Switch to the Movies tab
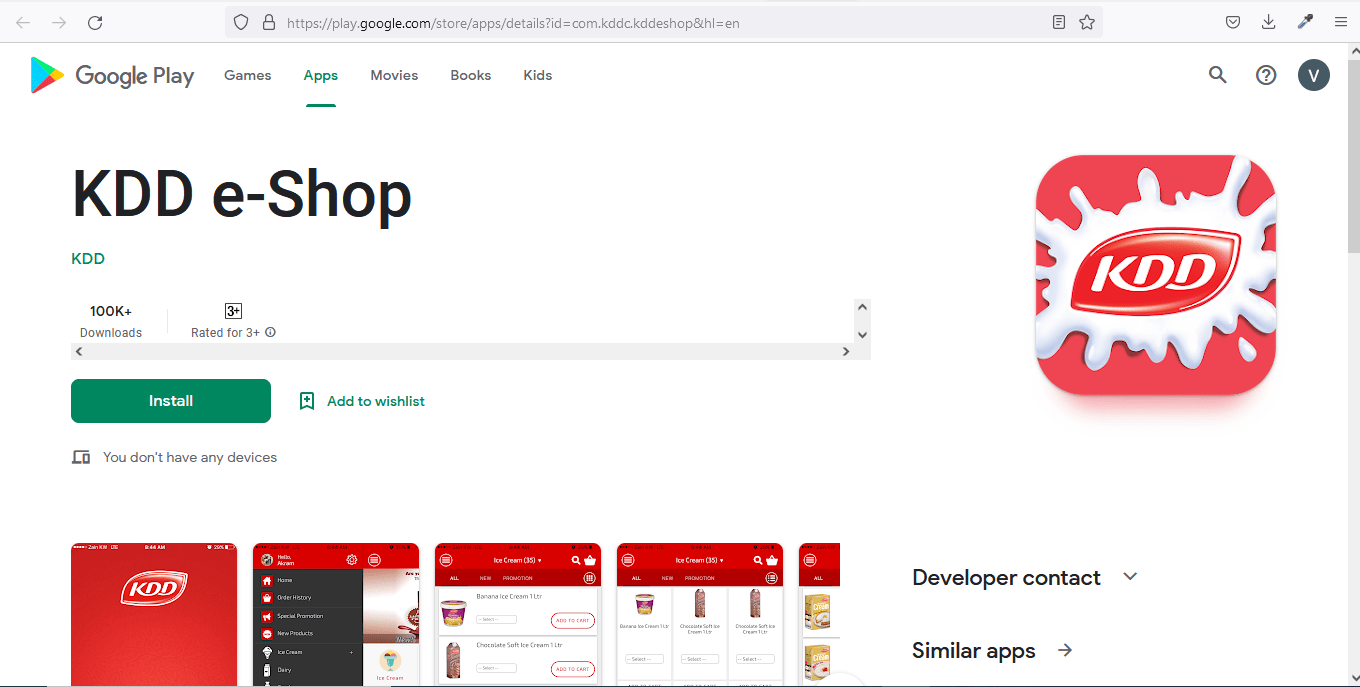The image size is (1360, 687). [x=394, y=75]
